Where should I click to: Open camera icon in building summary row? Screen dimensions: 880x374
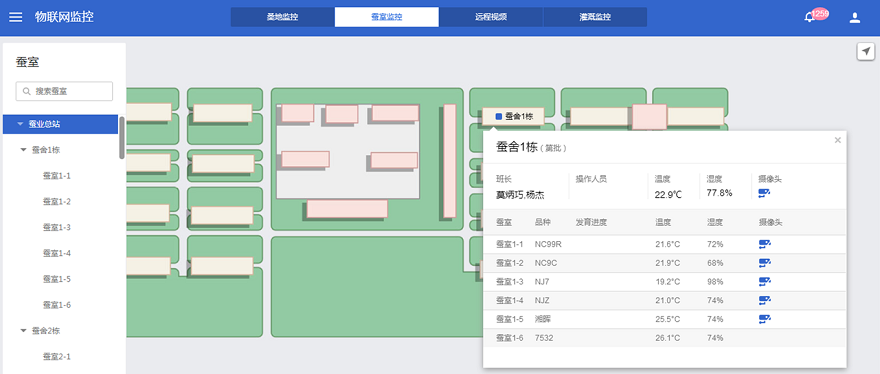click(x=764, y=193)
